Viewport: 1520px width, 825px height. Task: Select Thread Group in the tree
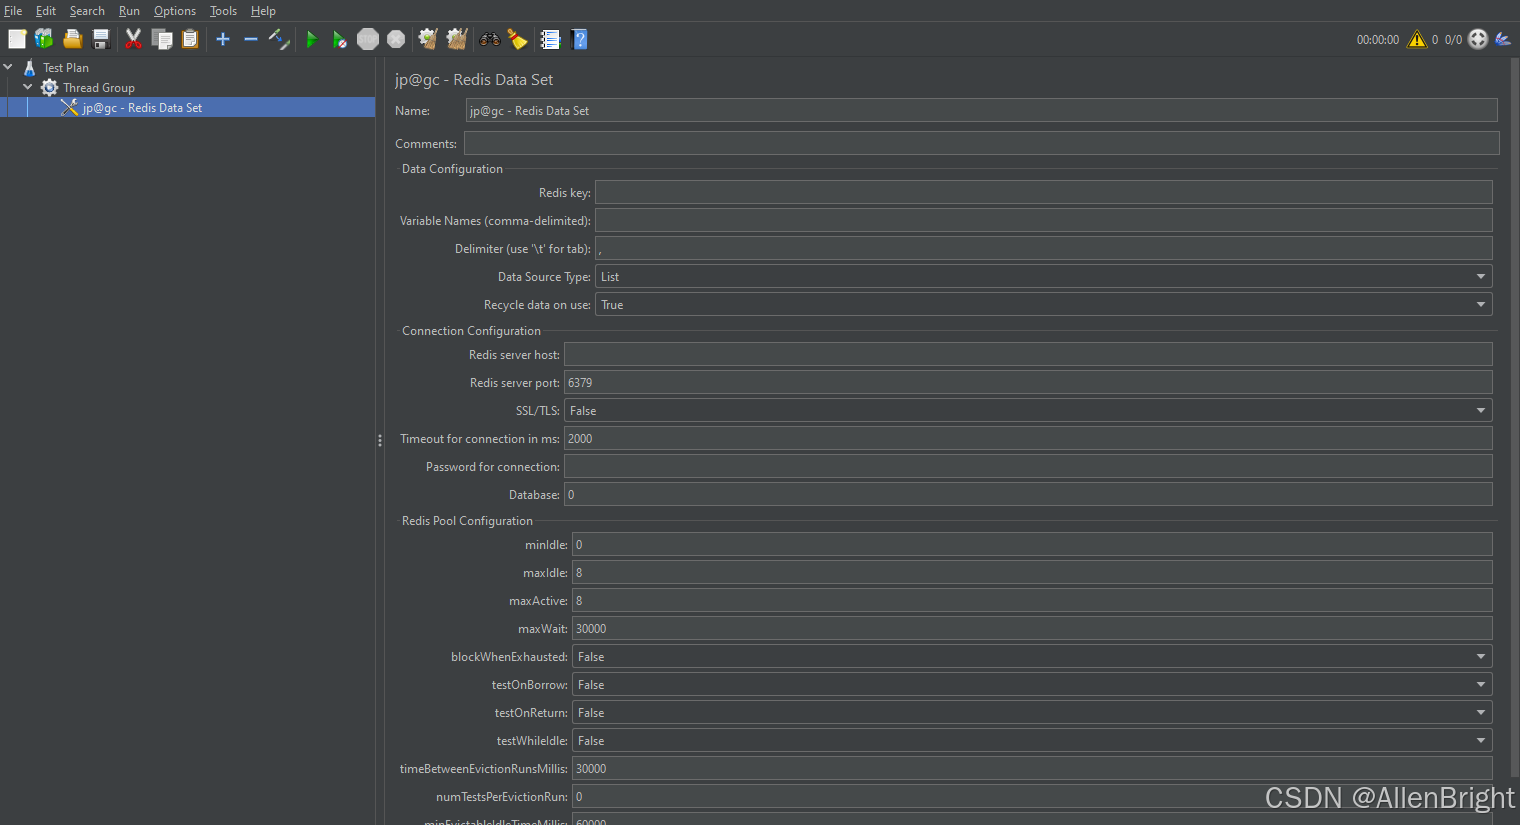99,87
